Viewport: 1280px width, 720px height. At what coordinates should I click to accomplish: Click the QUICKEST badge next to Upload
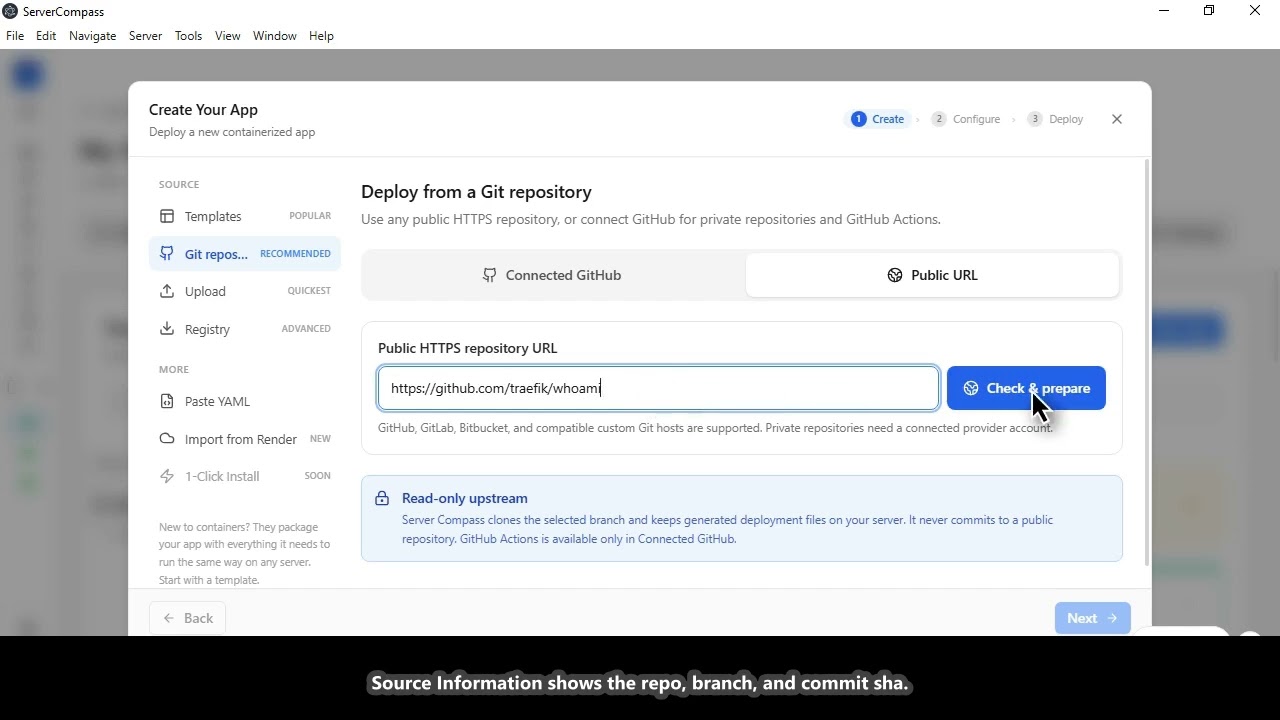point(309,291)
